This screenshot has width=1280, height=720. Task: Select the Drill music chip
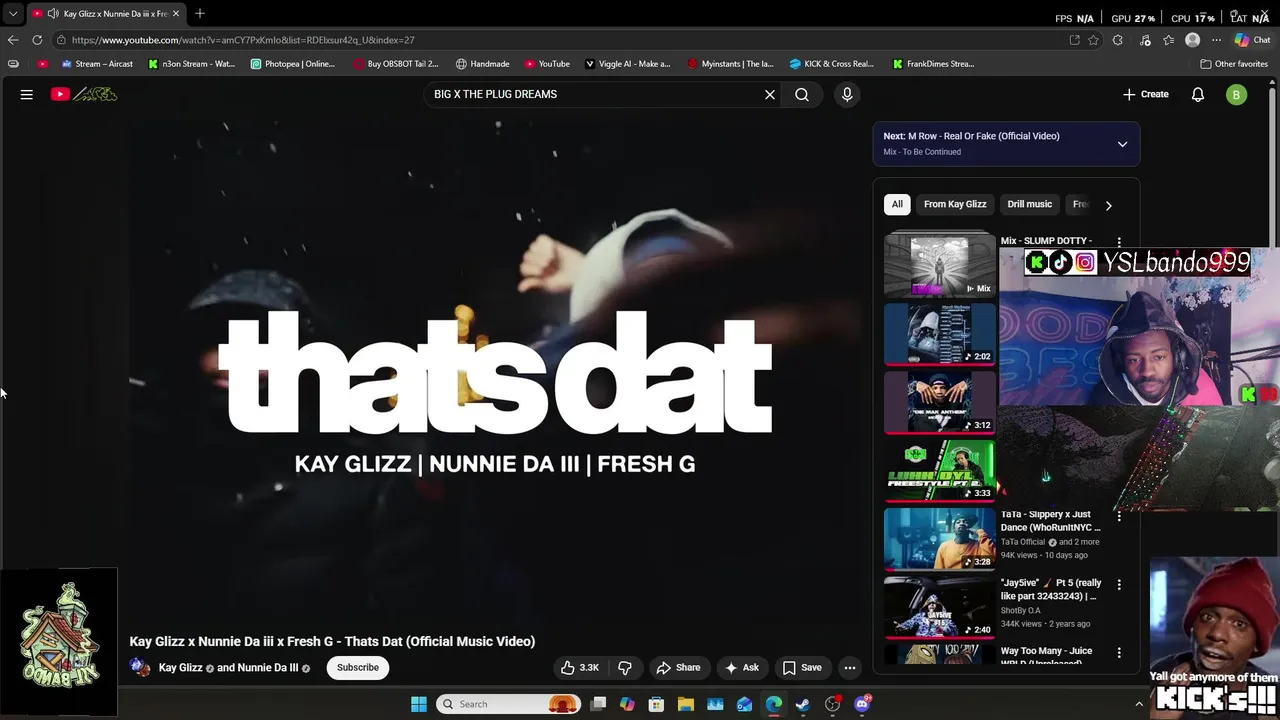1029,204
